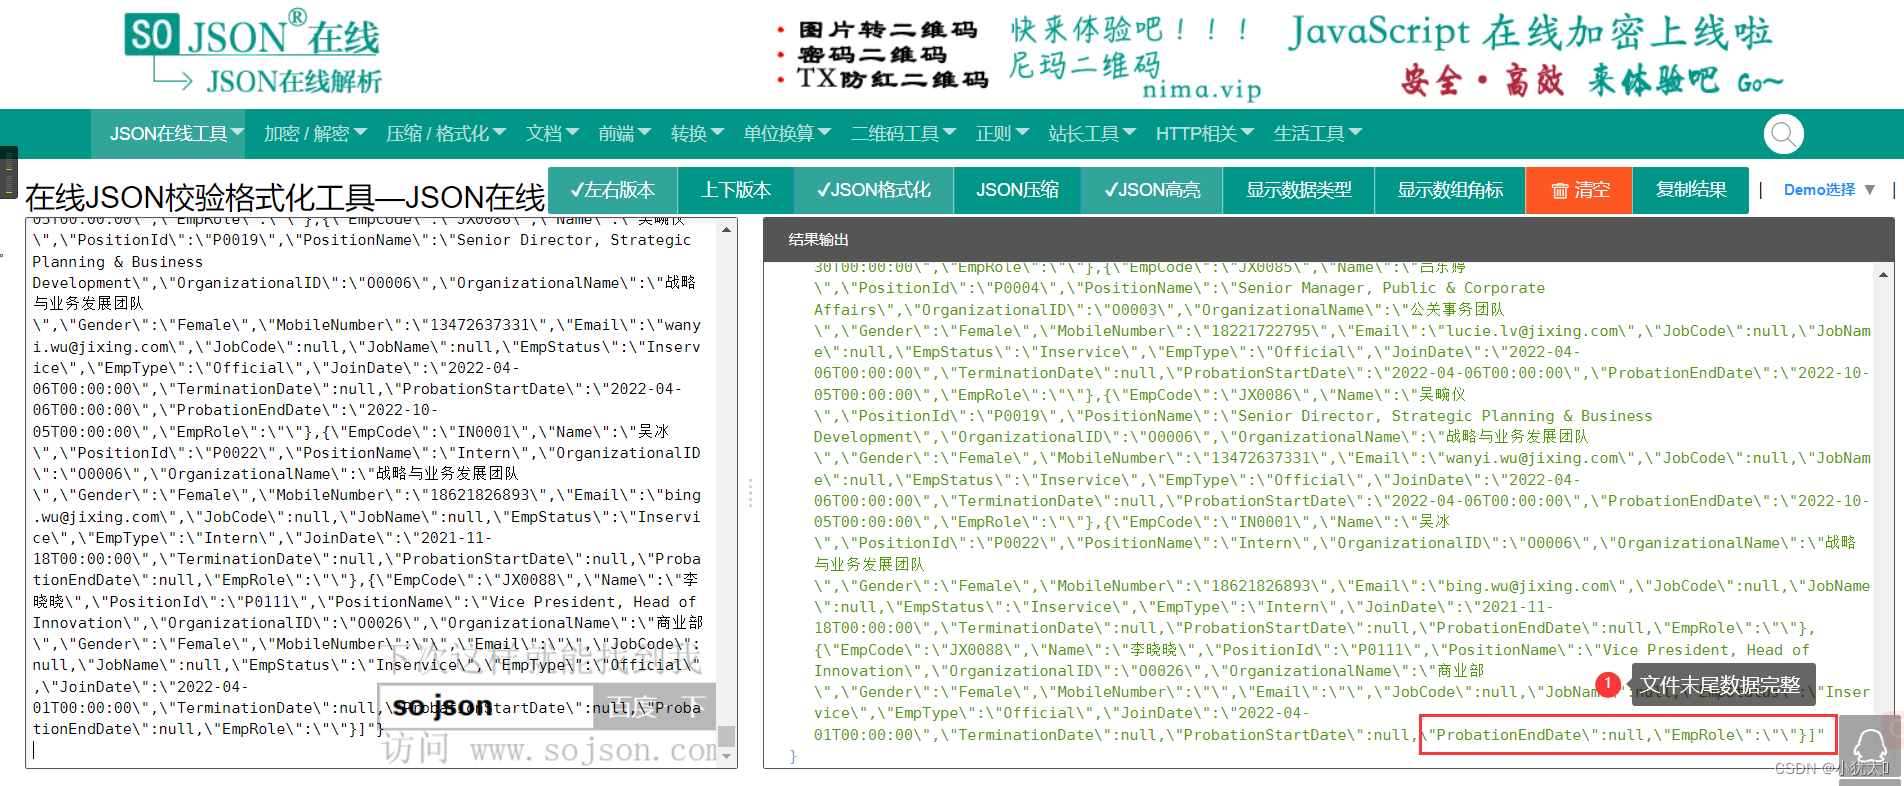The height and width of the screenshot is (786, 1904).
Task: Click the closing brace in result output
Action: point(793,757)
